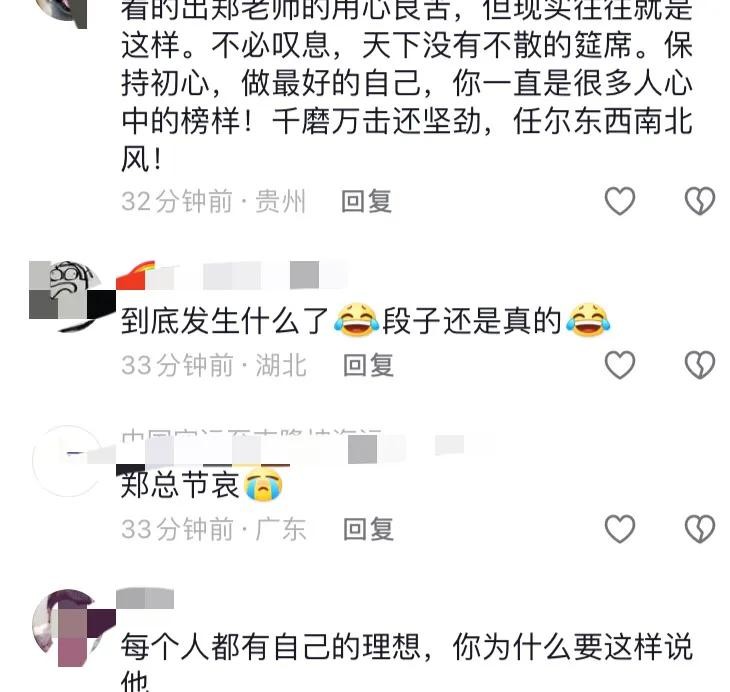Viewport: 730px width, 692px height.
Task: Reply to the 33分钟前 Hubei comment
Action: pyautogui.click(x=368, y=365)
